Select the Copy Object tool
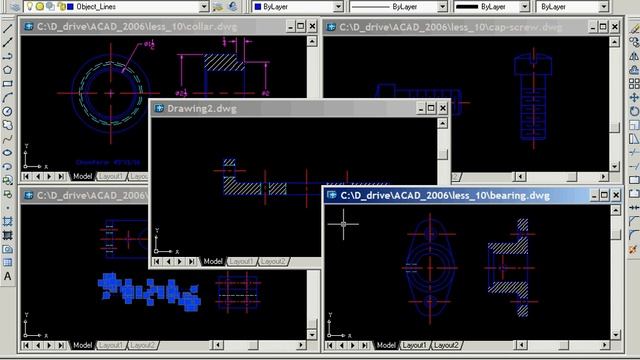The height and width of the screenshot is (360, 640). pos(634,42)
